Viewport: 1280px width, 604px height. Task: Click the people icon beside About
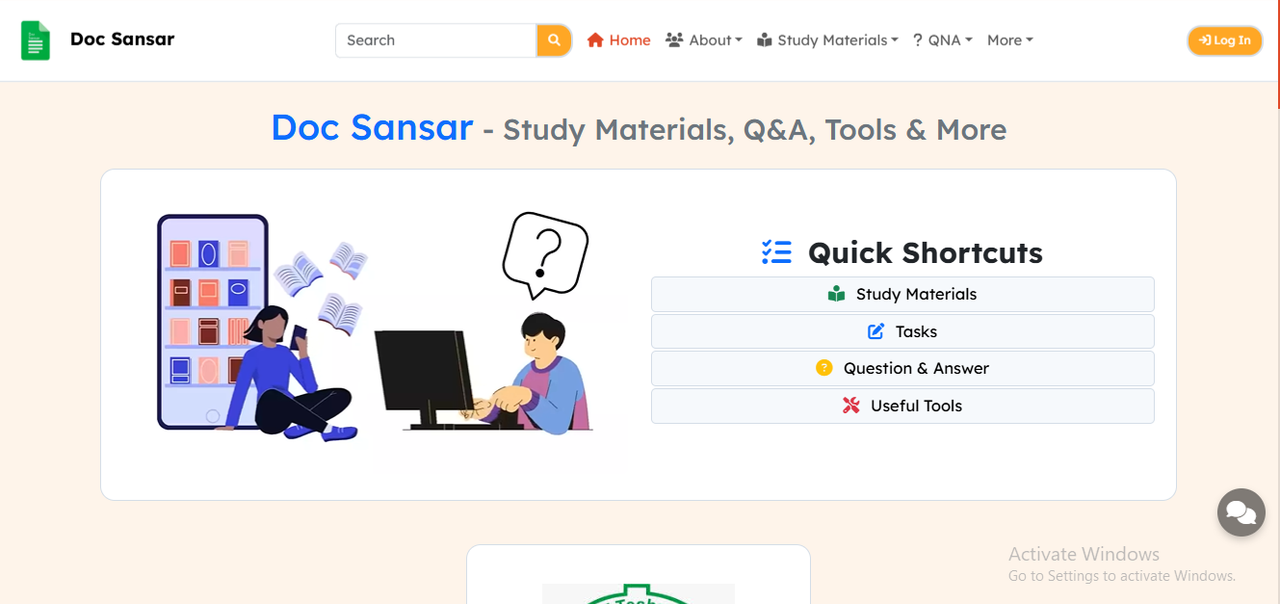tap(674, 40)
